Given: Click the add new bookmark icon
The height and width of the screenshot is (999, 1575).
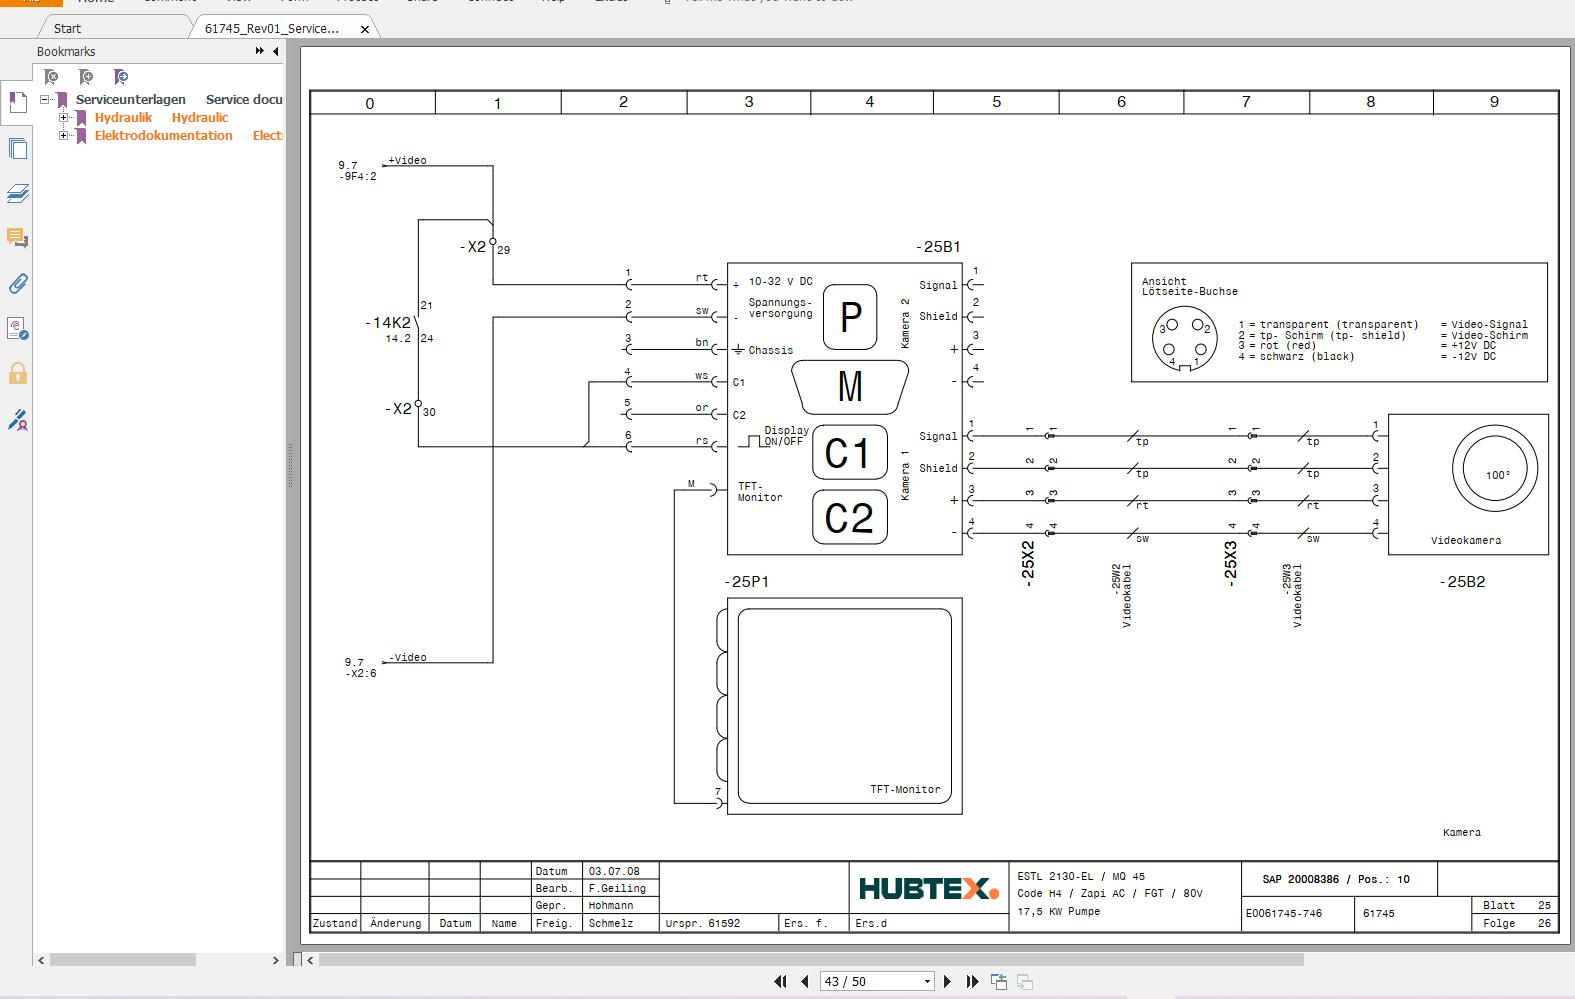Looking at the screenshot, I should coord(86,77).
